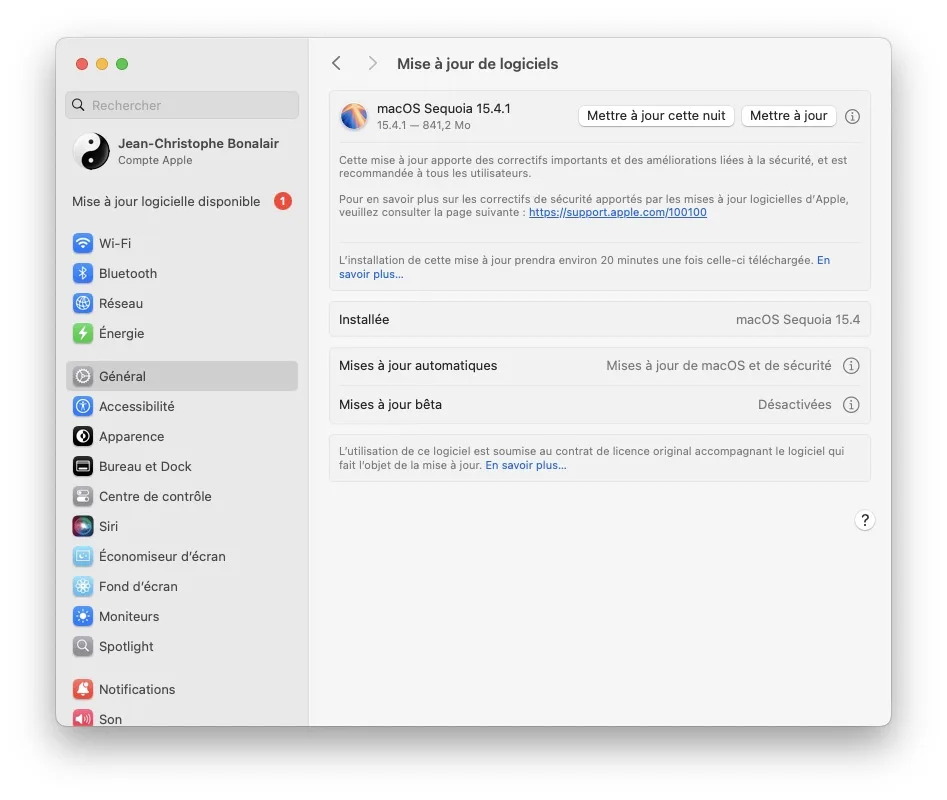Click the 'macOS Sequoia 15.4' installed version
Image resolution: width=947 pixels, height=800 pixels.
(797, 319)
